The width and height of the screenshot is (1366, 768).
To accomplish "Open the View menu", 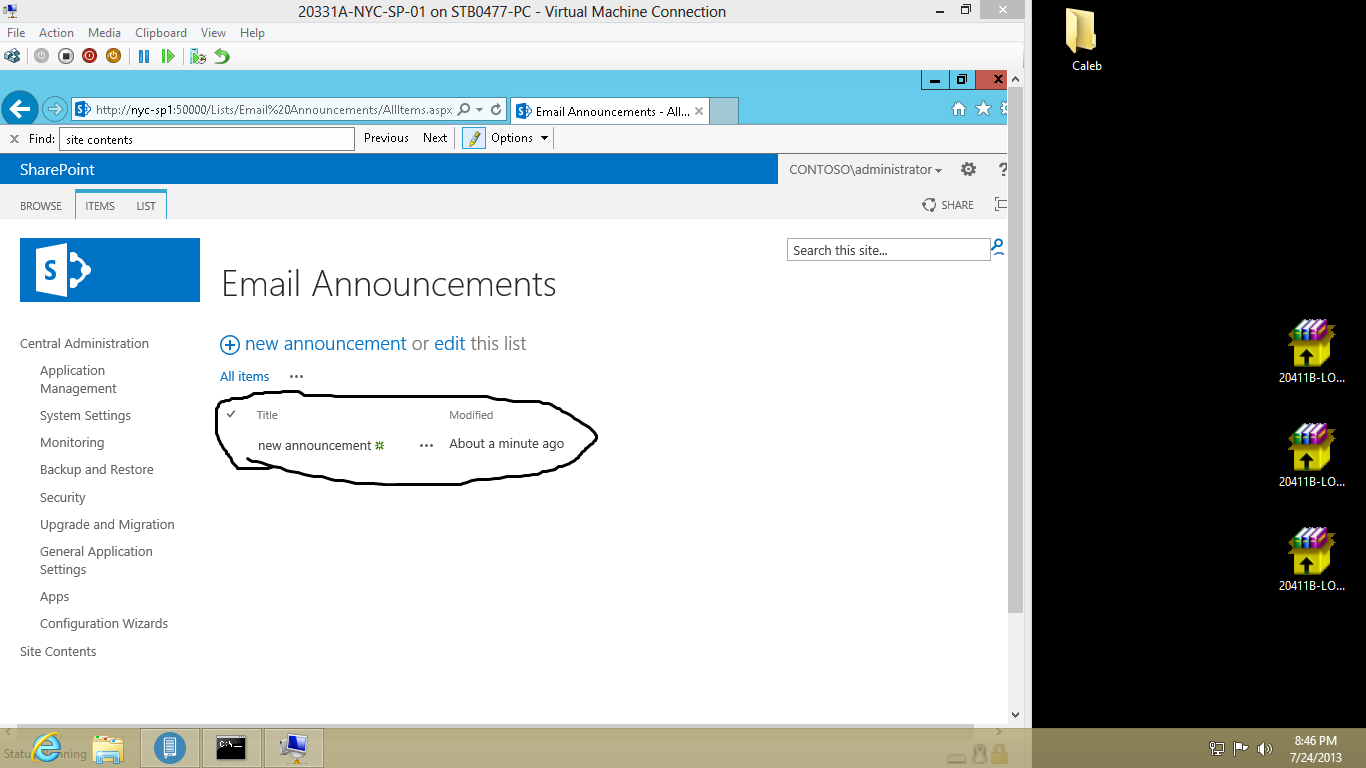I will [x=213, y=33].
